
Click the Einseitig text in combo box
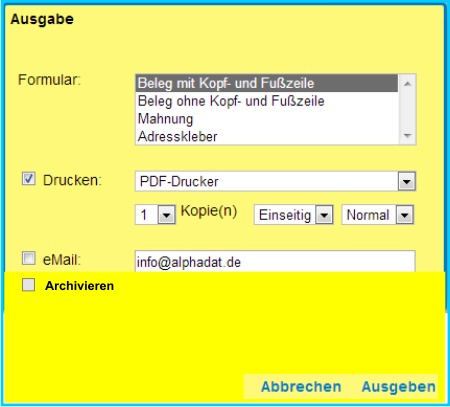coord(285,215)
